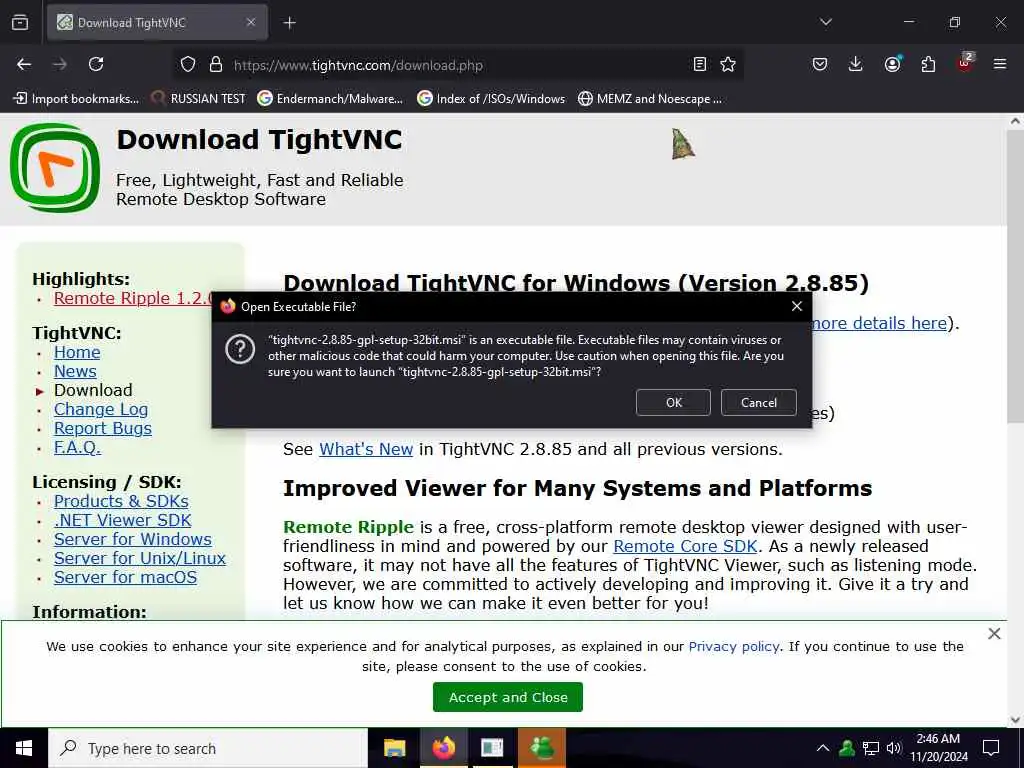Confirm launch with OK button

click(673, 402)
